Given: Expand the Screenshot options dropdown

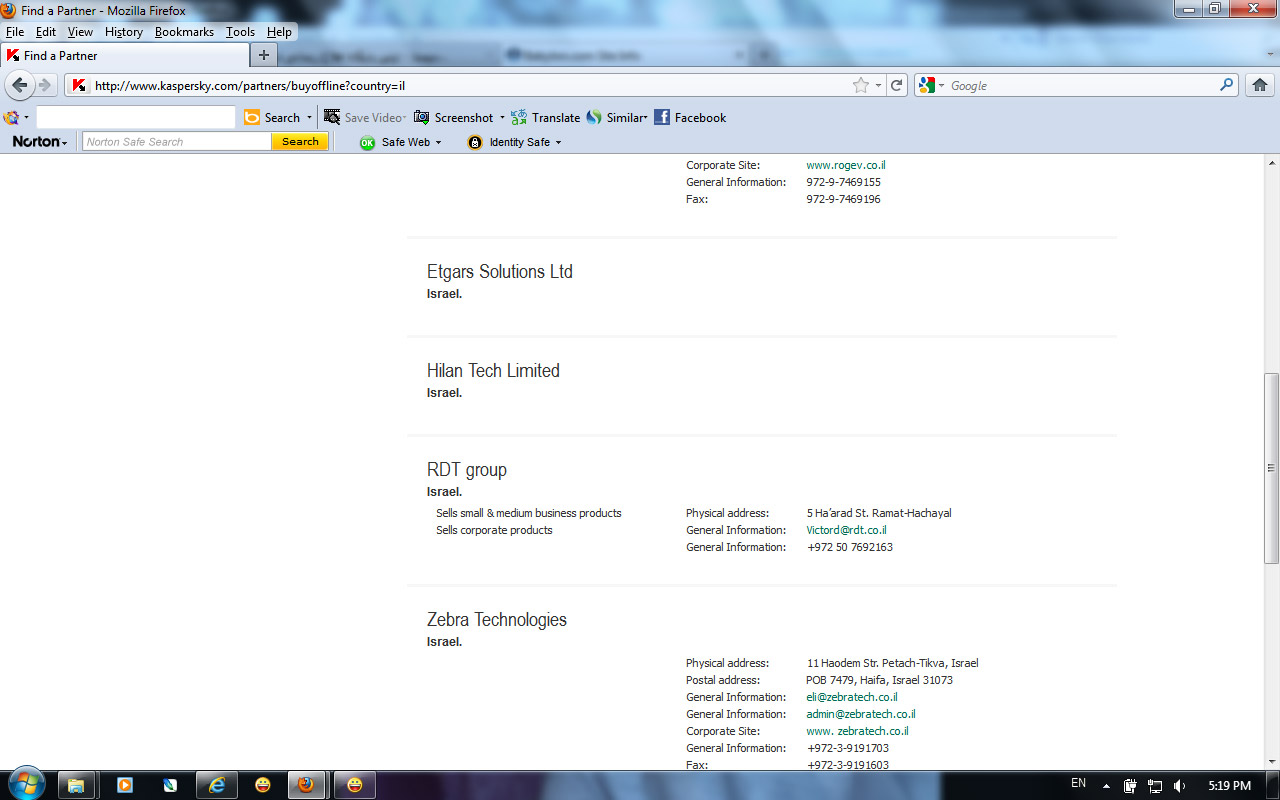Looking at the screenshot, I should tap(502, 118).
